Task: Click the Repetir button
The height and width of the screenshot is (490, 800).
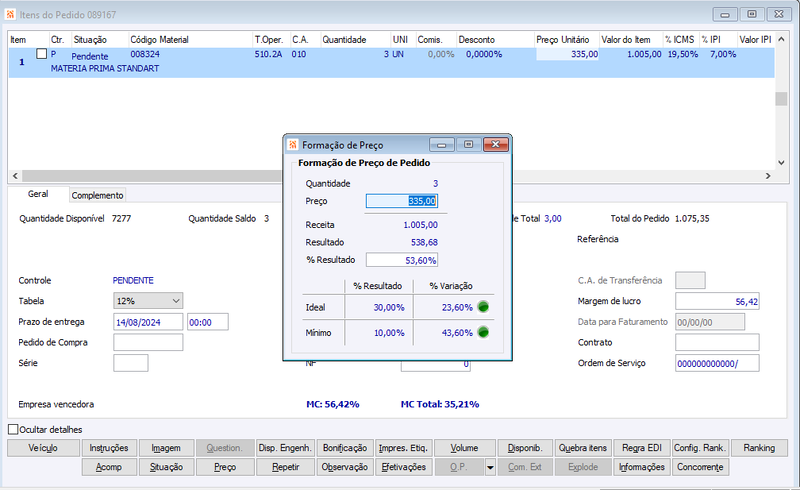Action: click(x=286, y=467)
